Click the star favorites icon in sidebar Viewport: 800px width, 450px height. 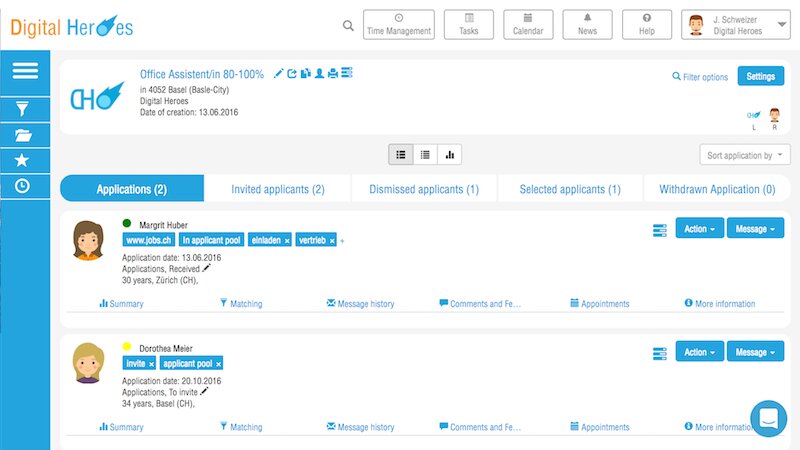tap(24, 160)
